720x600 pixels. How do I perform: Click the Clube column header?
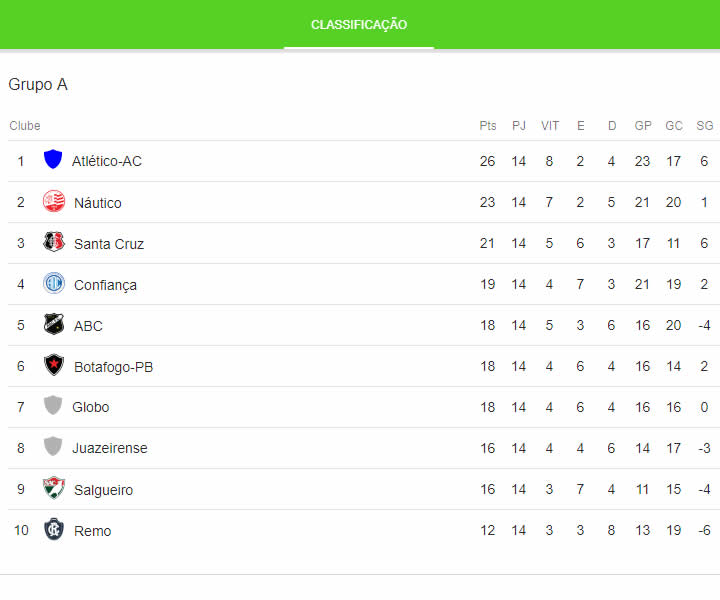click(25, 126)
